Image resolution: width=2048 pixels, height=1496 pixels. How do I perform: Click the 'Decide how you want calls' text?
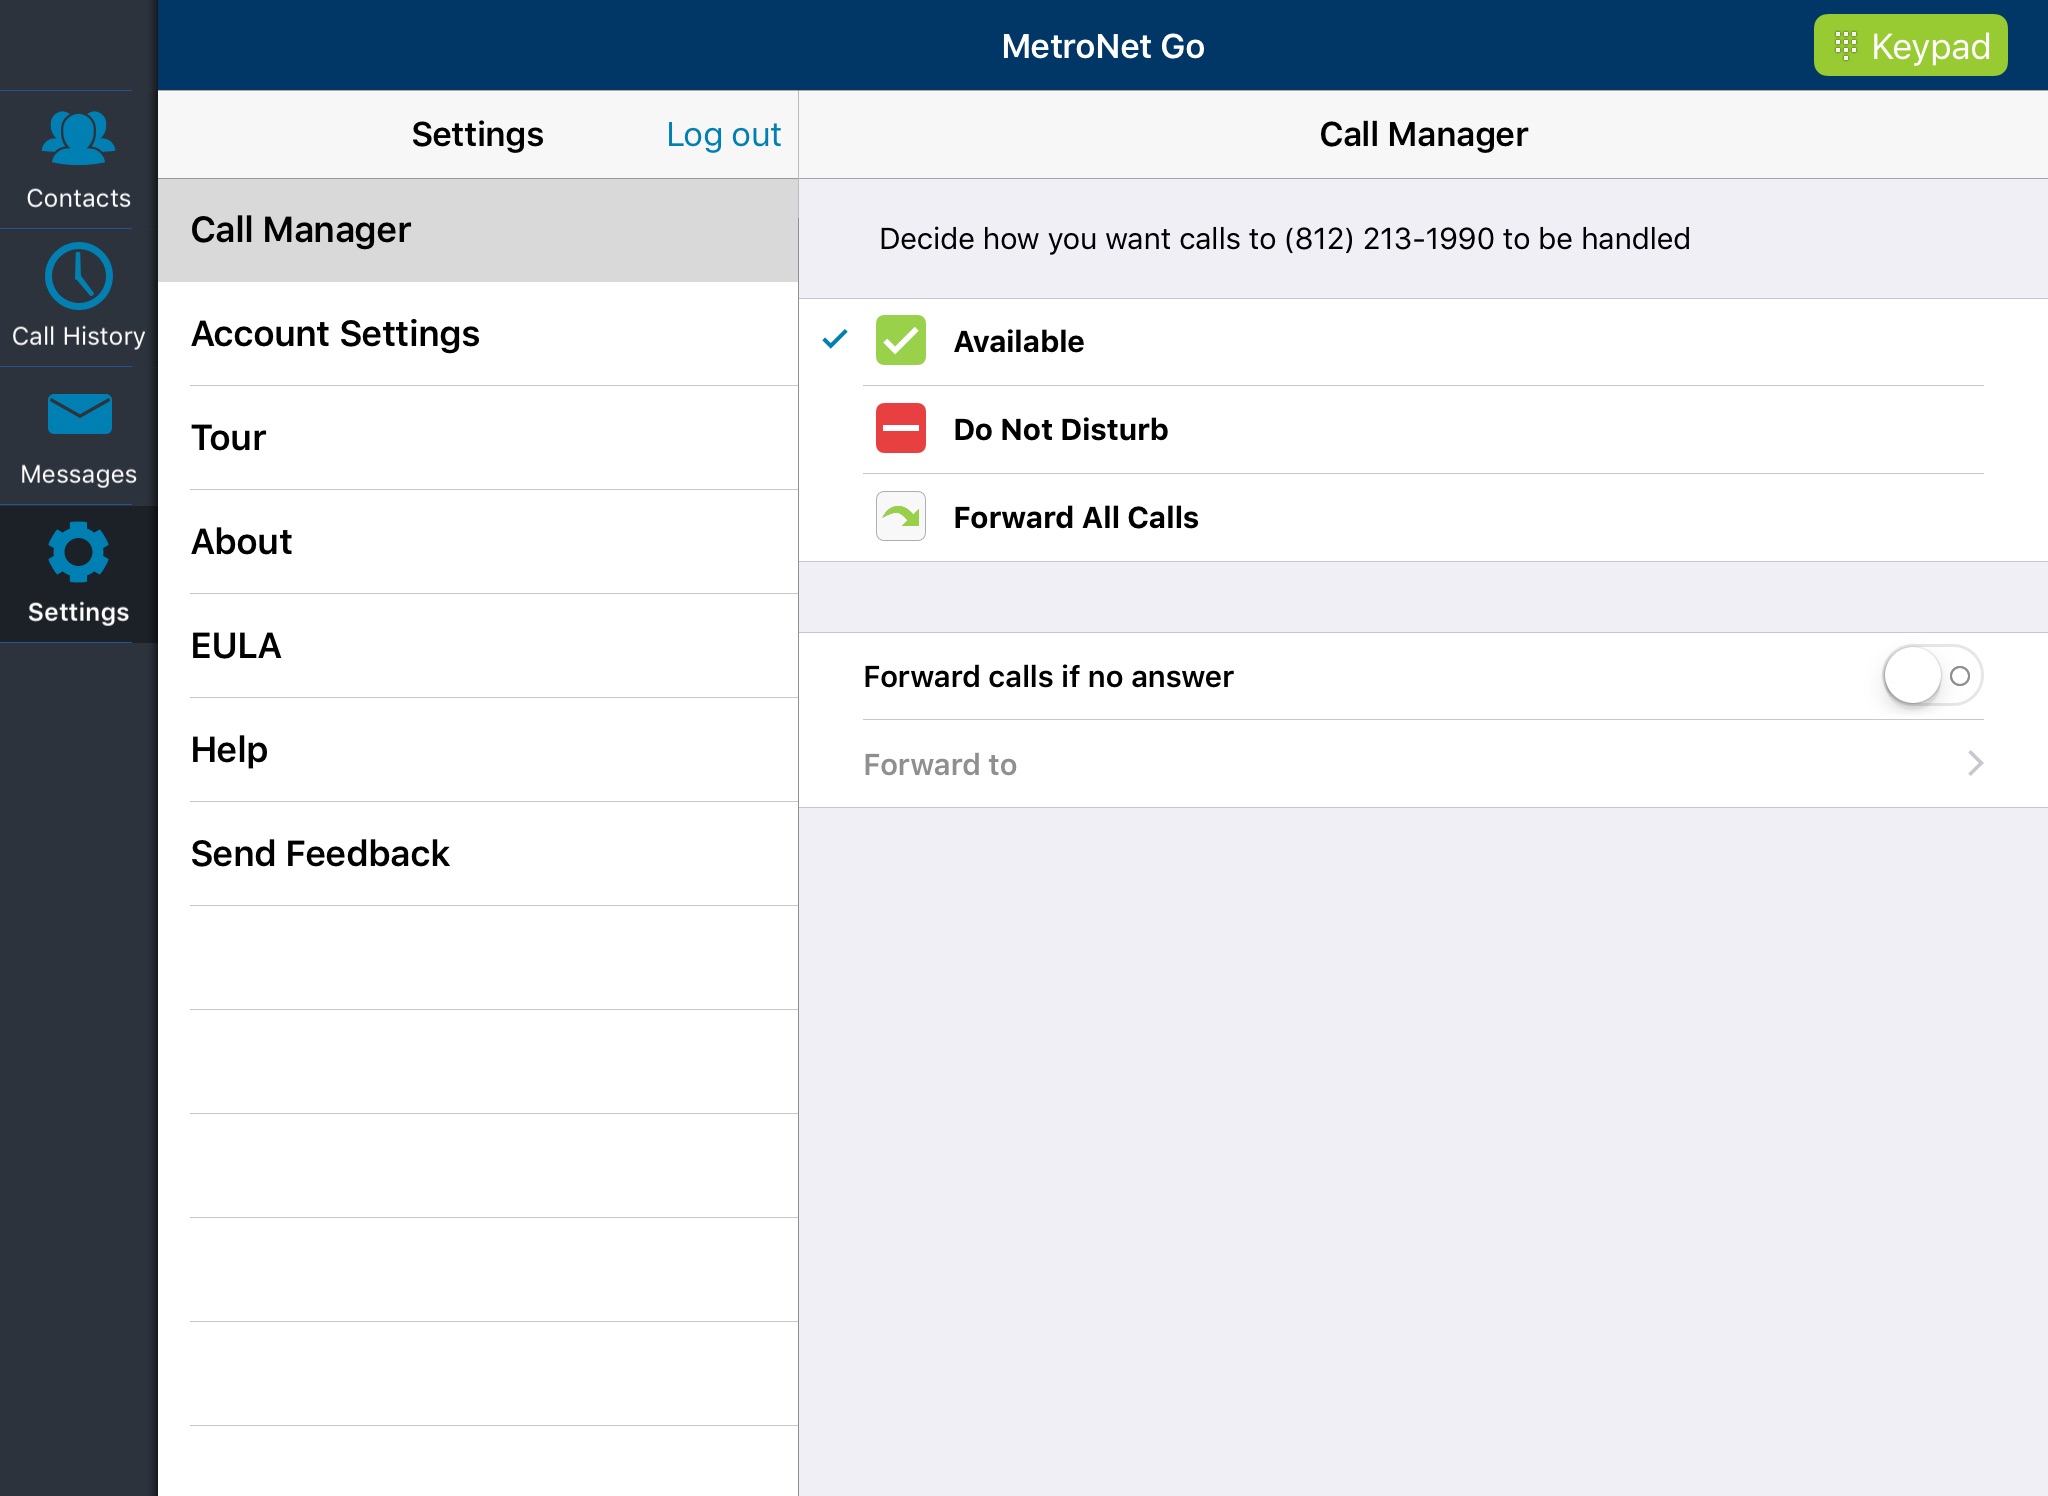pyautogui.click(x=1284, y=239)
